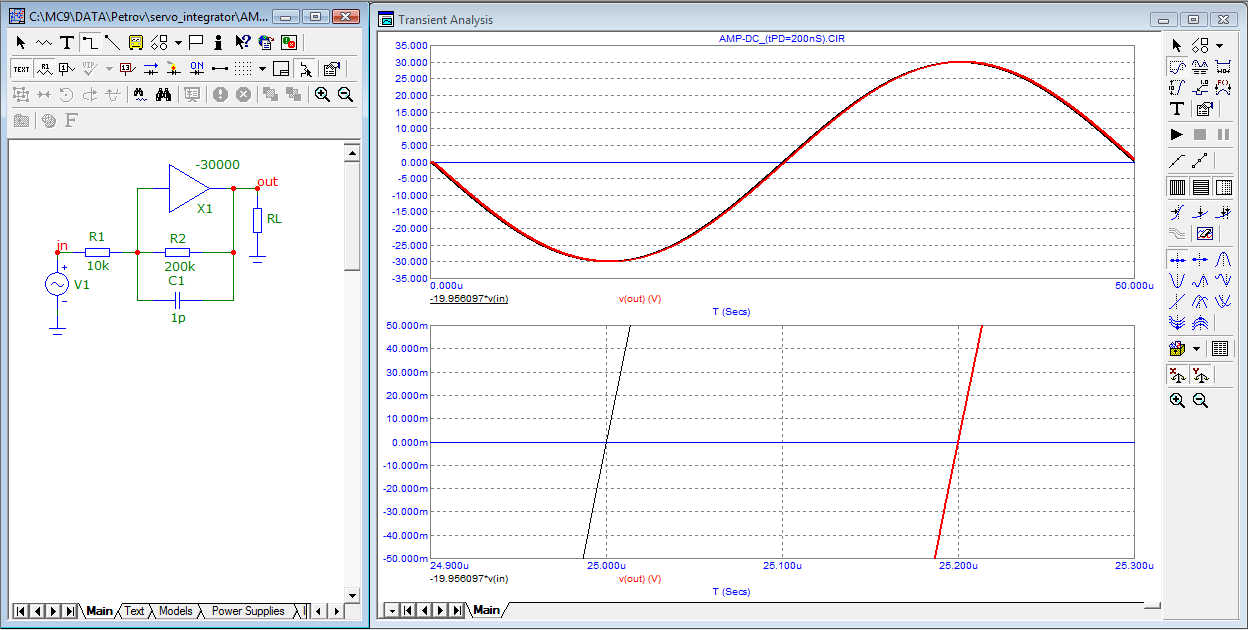Click resistor R2 200k in schematic
This screenshot has width=1248, height=630.
pyautogui.click(x=177, y=253)
